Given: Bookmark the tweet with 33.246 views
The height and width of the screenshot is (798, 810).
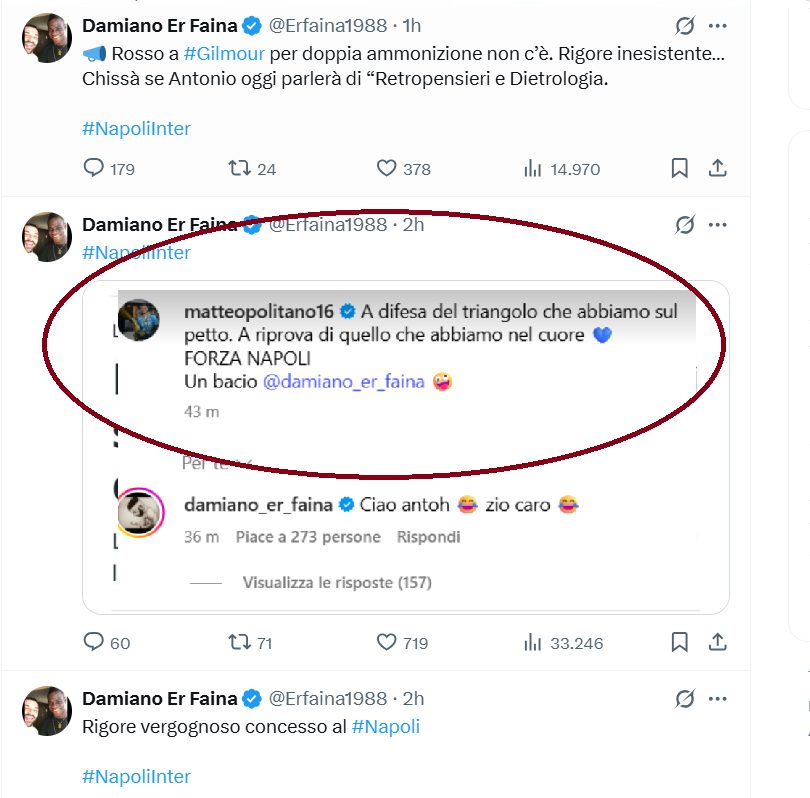Looking at the screenshot, I should [680, 642].
